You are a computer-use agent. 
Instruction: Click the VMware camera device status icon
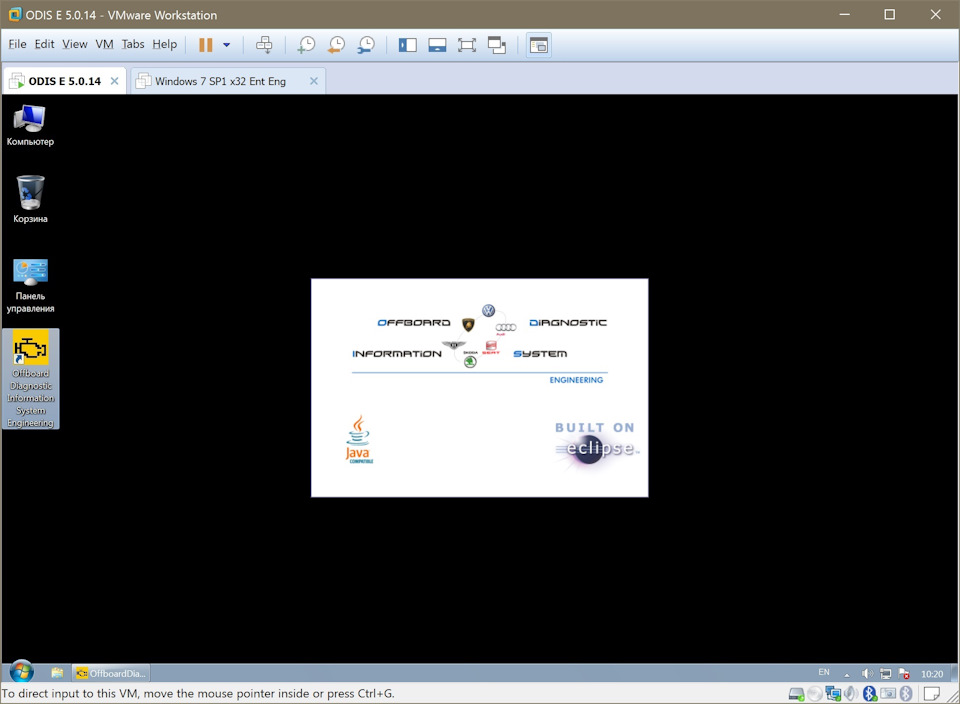[x=888, y=694]
